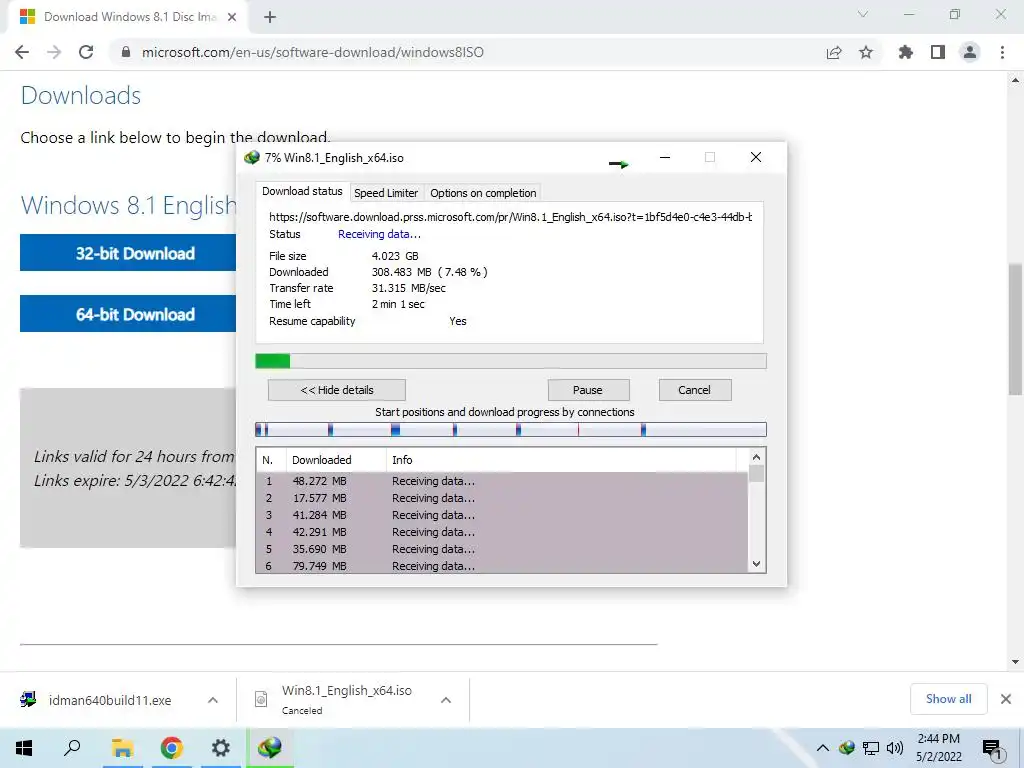Click the 32-bit Download button
This screenshot has width=1024, height=768.
(x=128, y=253)
